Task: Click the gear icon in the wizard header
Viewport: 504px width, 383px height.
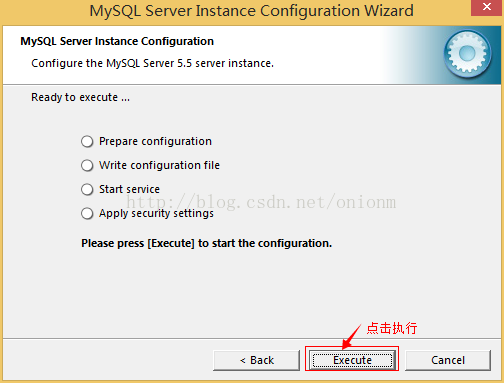Action: click(467, 54)
